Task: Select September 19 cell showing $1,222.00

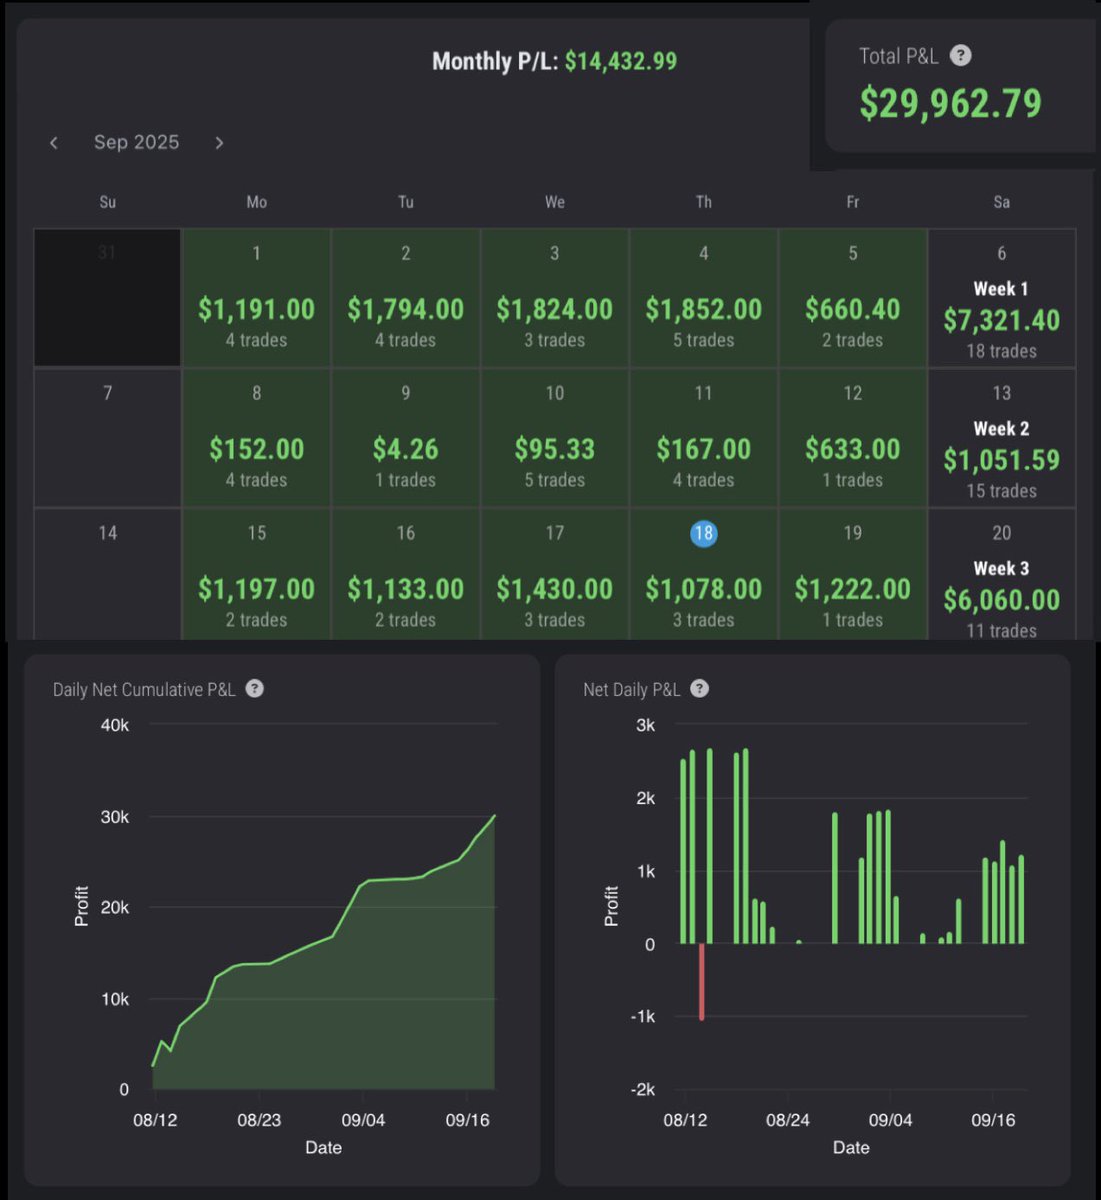Action: 853,574
